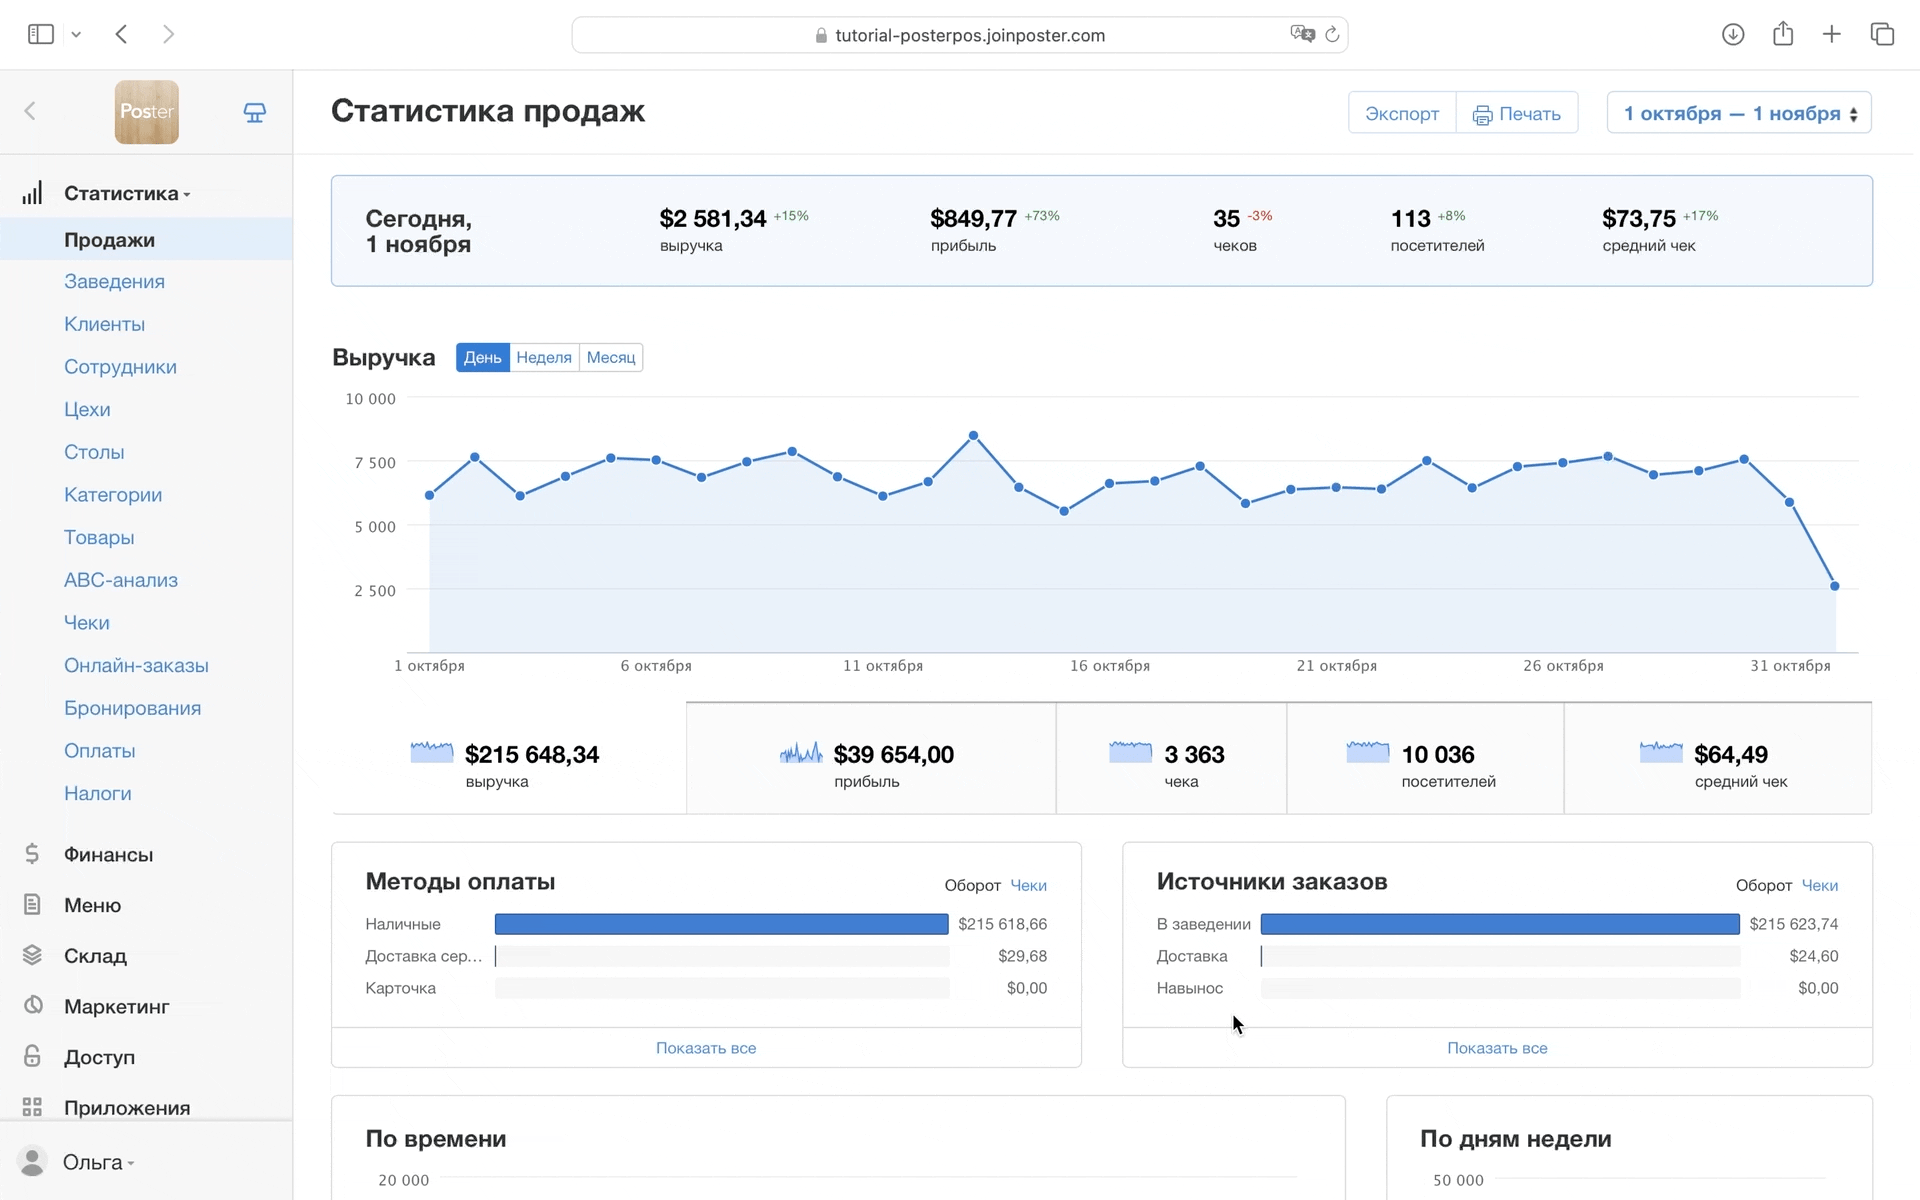Open ABC-анализ in the sidebar

click(x=121, y=580)
